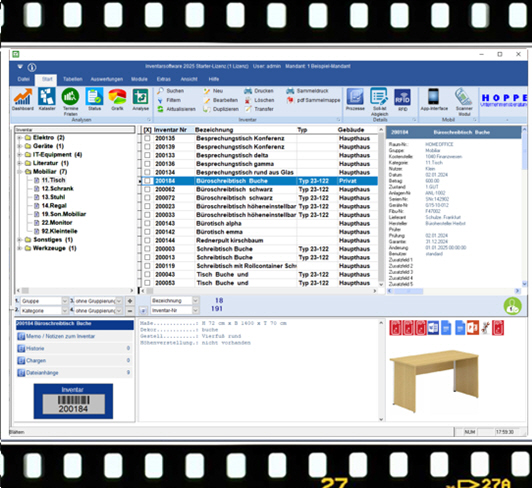532x488 pixels.
Task: Check the box for item 200143
Action: 147,223
